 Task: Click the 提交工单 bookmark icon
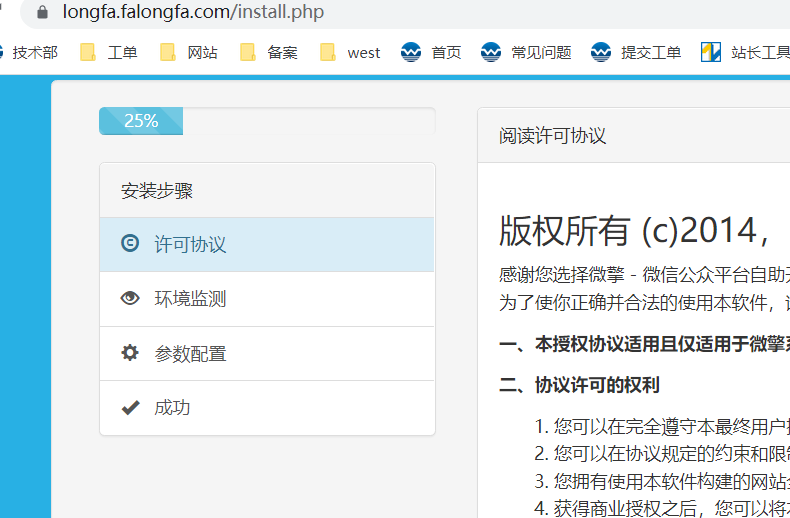tap(601, 52)
